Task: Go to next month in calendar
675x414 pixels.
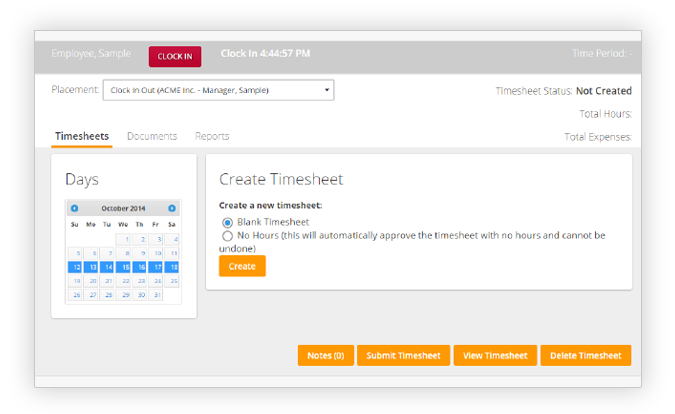Action: (172, 208)
